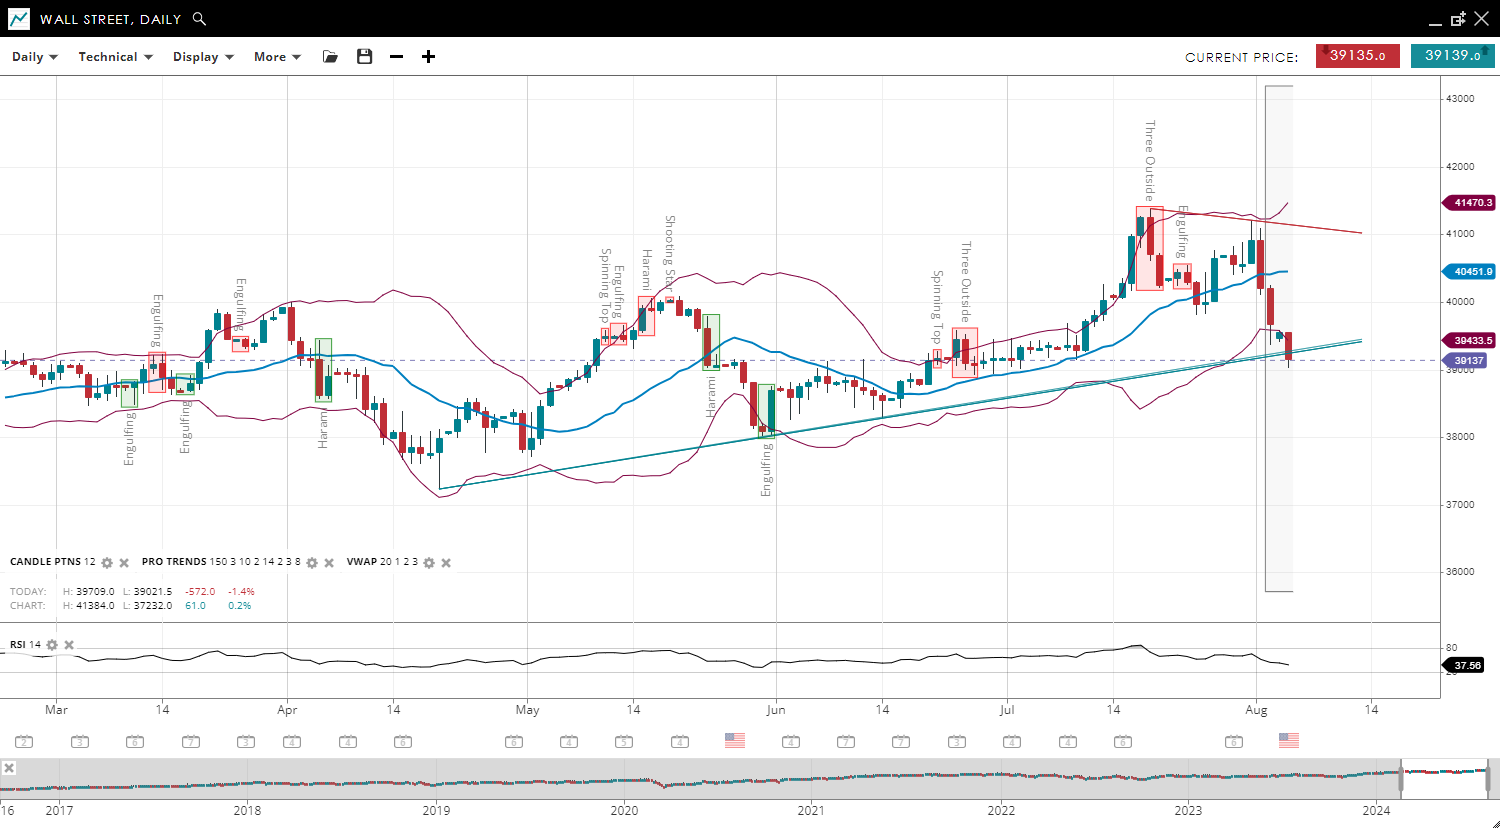Open Candle Ptns indicator settings gear
Viewport: 1500px width, 828px height.
pyautogui.click(x=107, y=563)
